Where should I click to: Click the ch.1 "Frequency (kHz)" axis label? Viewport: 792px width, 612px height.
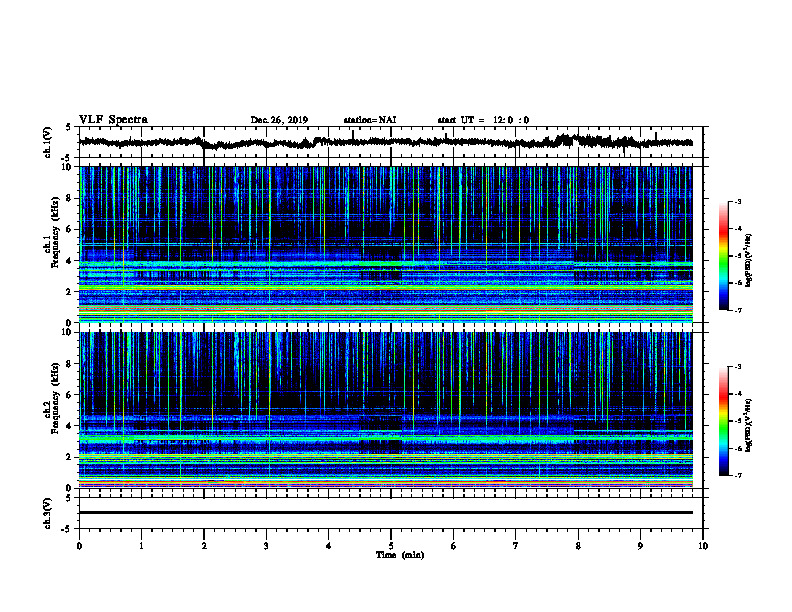[x=55, y=232]
